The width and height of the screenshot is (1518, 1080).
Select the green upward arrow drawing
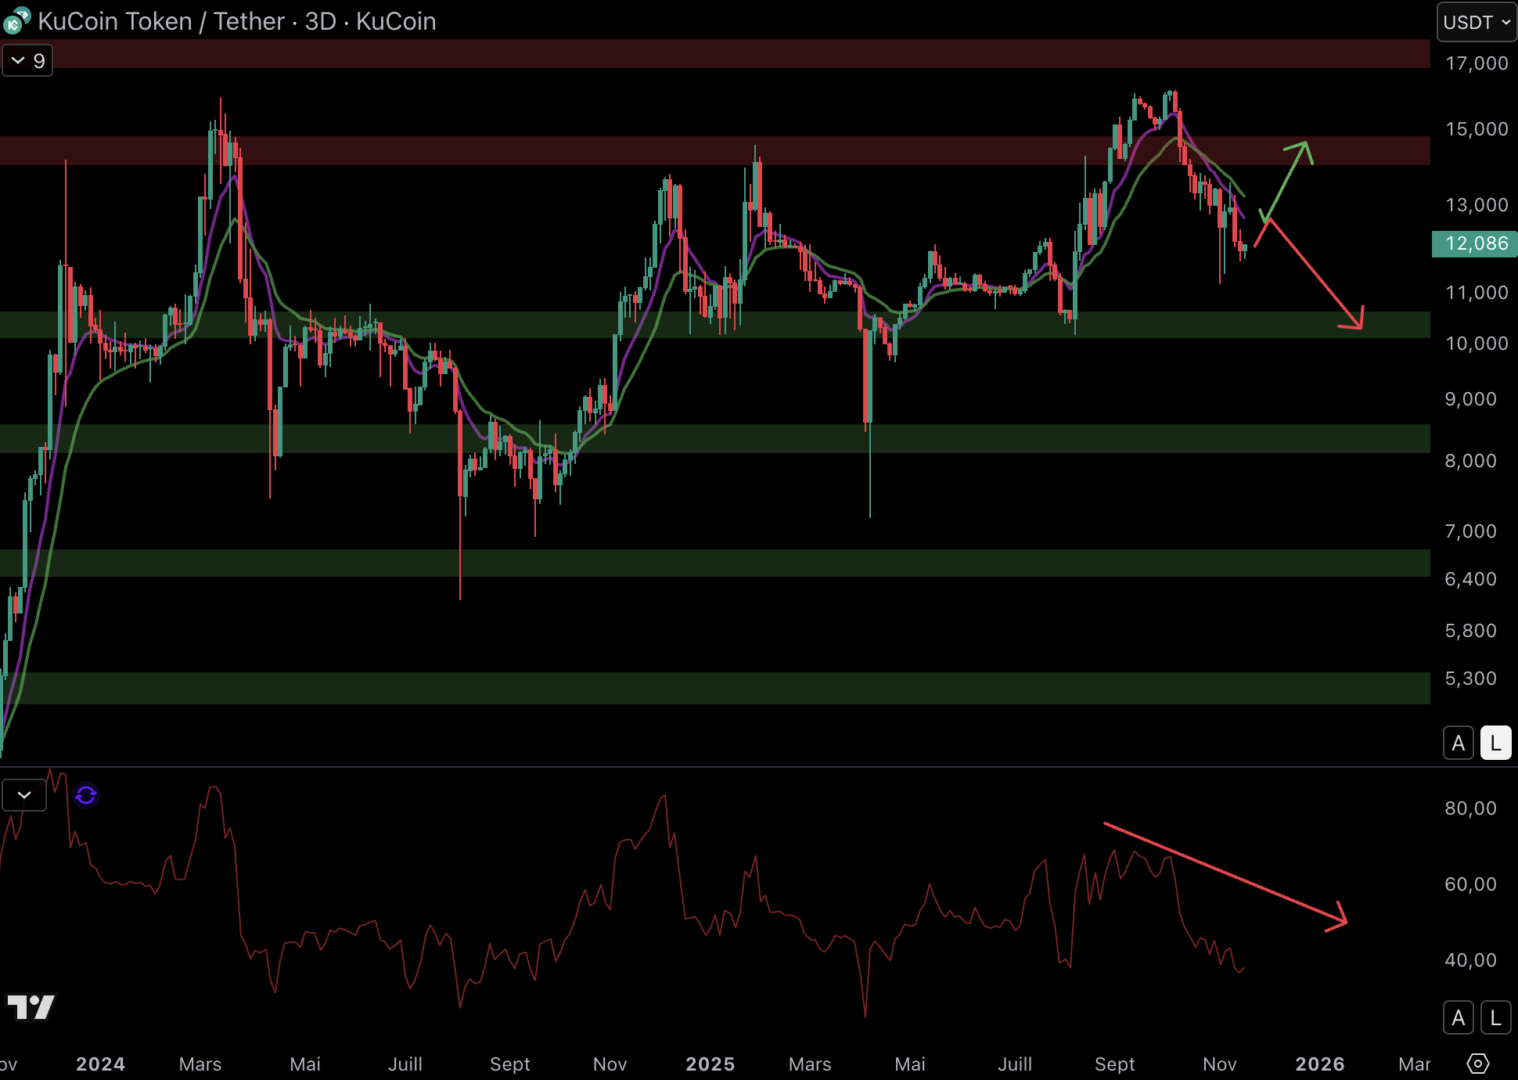(x=1285, y=180)
